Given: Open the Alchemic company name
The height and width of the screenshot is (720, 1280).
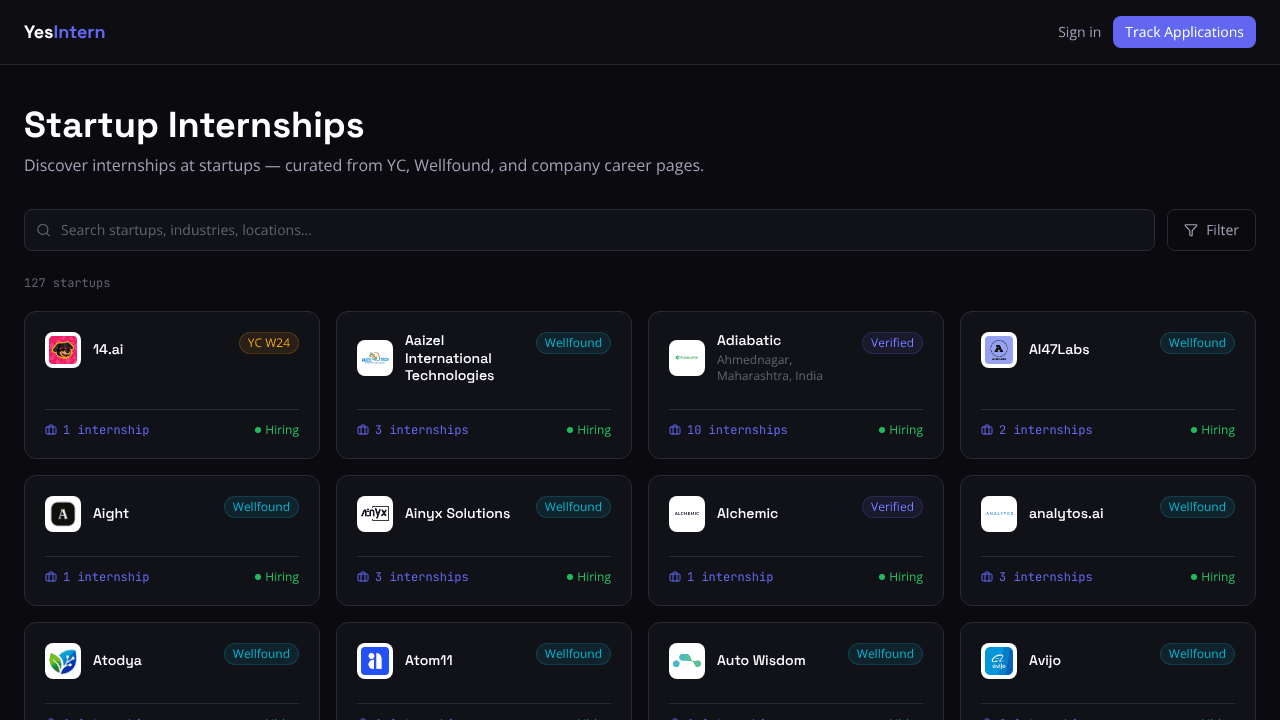Looking at the screenshot, I should click(x=747, y=514).
